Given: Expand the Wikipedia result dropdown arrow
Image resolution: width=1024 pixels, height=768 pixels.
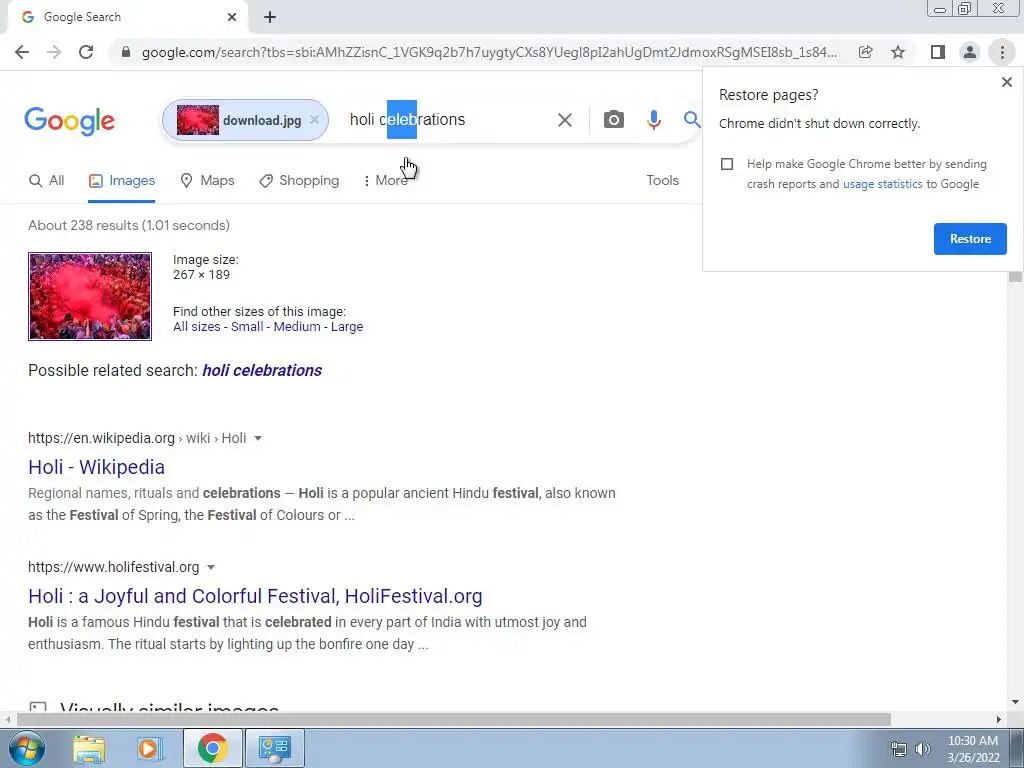Looking at the screenshot, I should click(258, 438).
